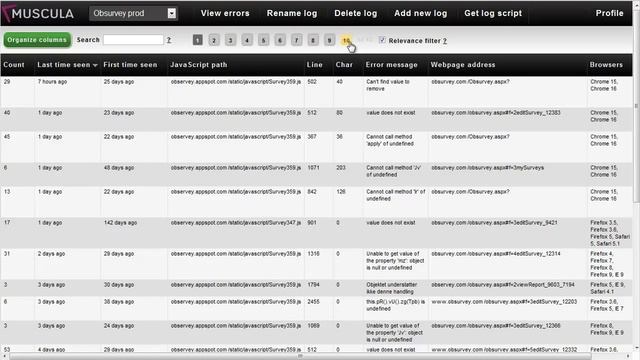Click the line 502 cell

click(x=312, y=82)
